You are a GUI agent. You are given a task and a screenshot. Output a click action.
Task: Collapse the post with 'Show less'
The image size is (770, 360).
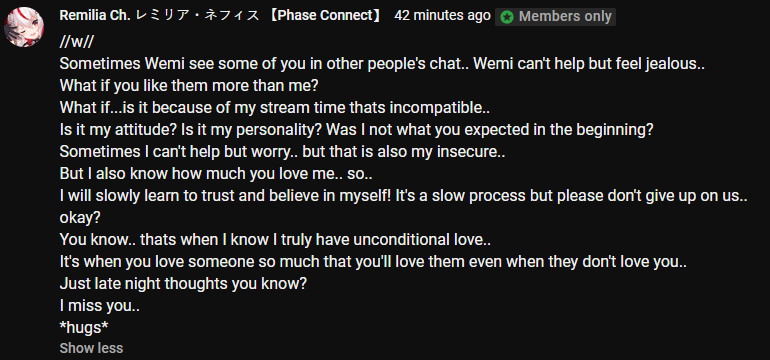pyautogui.click(x=91, y=348)
